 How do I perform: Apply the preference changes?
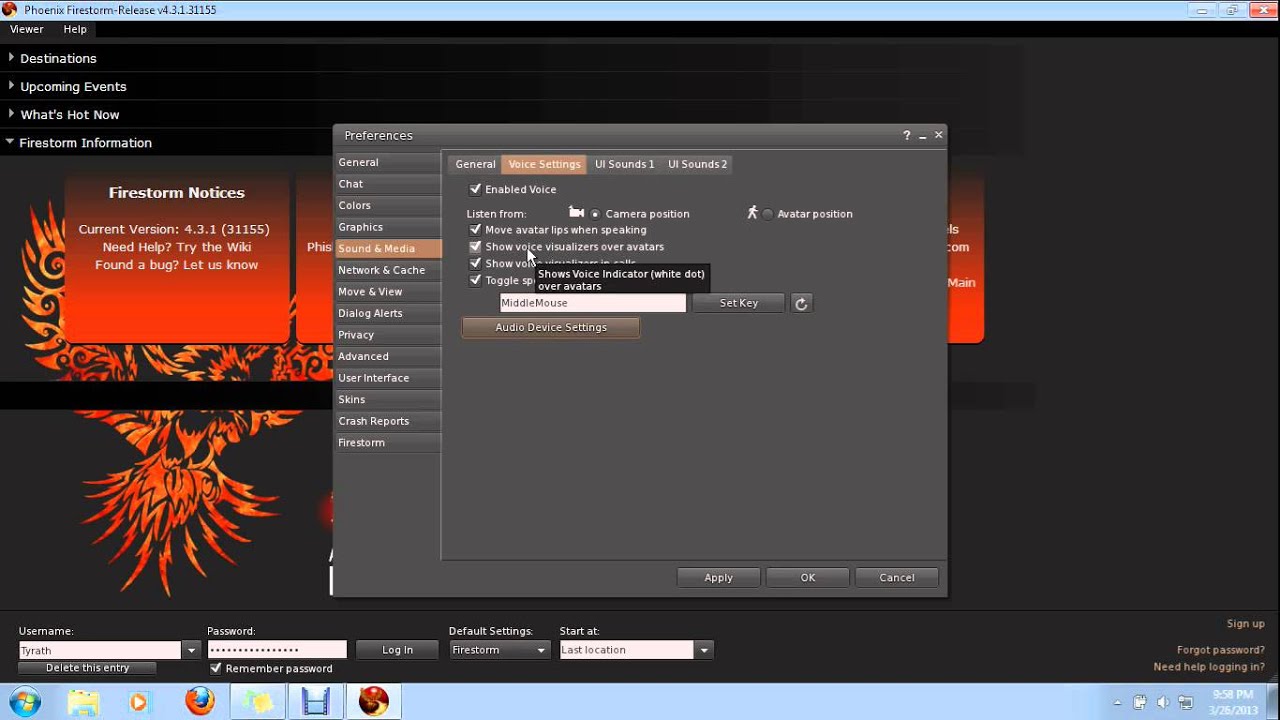[x=718, y=578]
